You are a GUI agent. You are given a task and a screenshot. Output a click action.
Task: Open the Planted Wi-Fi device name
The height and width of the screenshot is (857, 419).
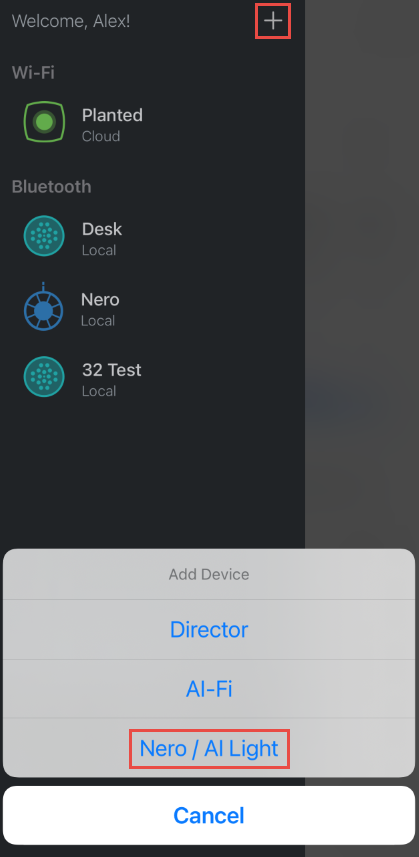coord(112,115)
